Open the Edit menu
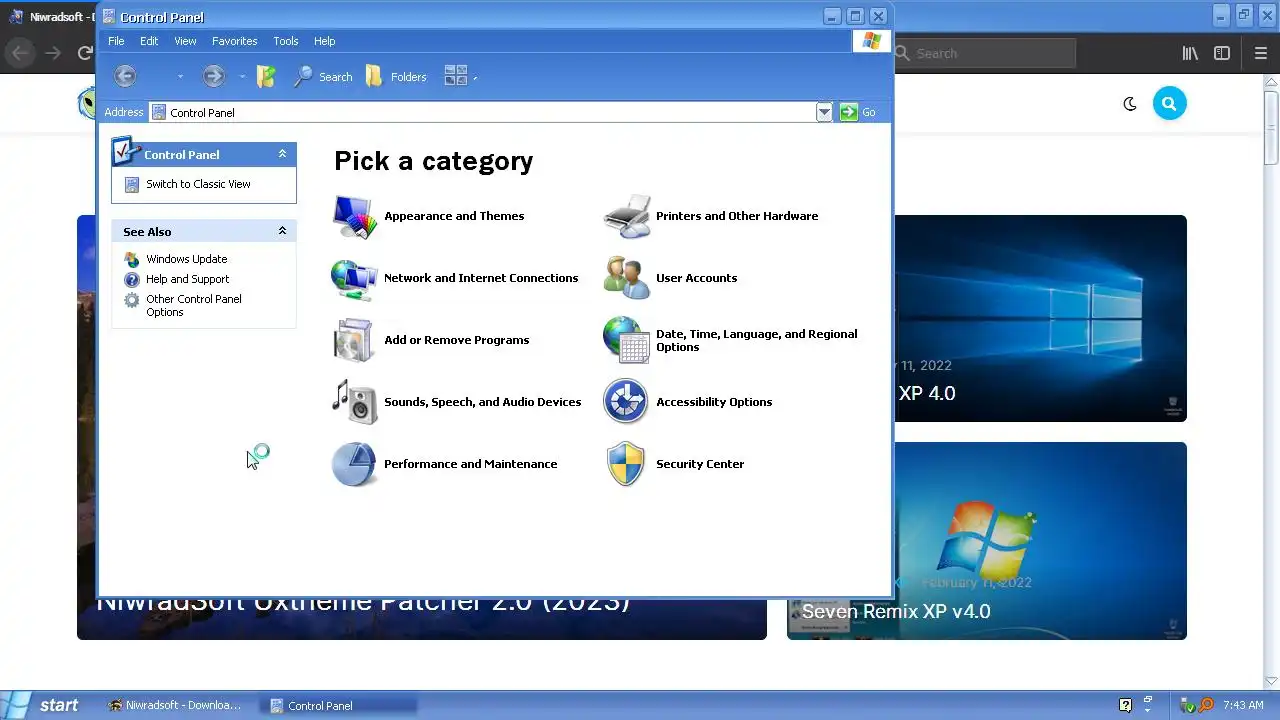Viewport: 1280px width, 720px height. tap(149, 41)
